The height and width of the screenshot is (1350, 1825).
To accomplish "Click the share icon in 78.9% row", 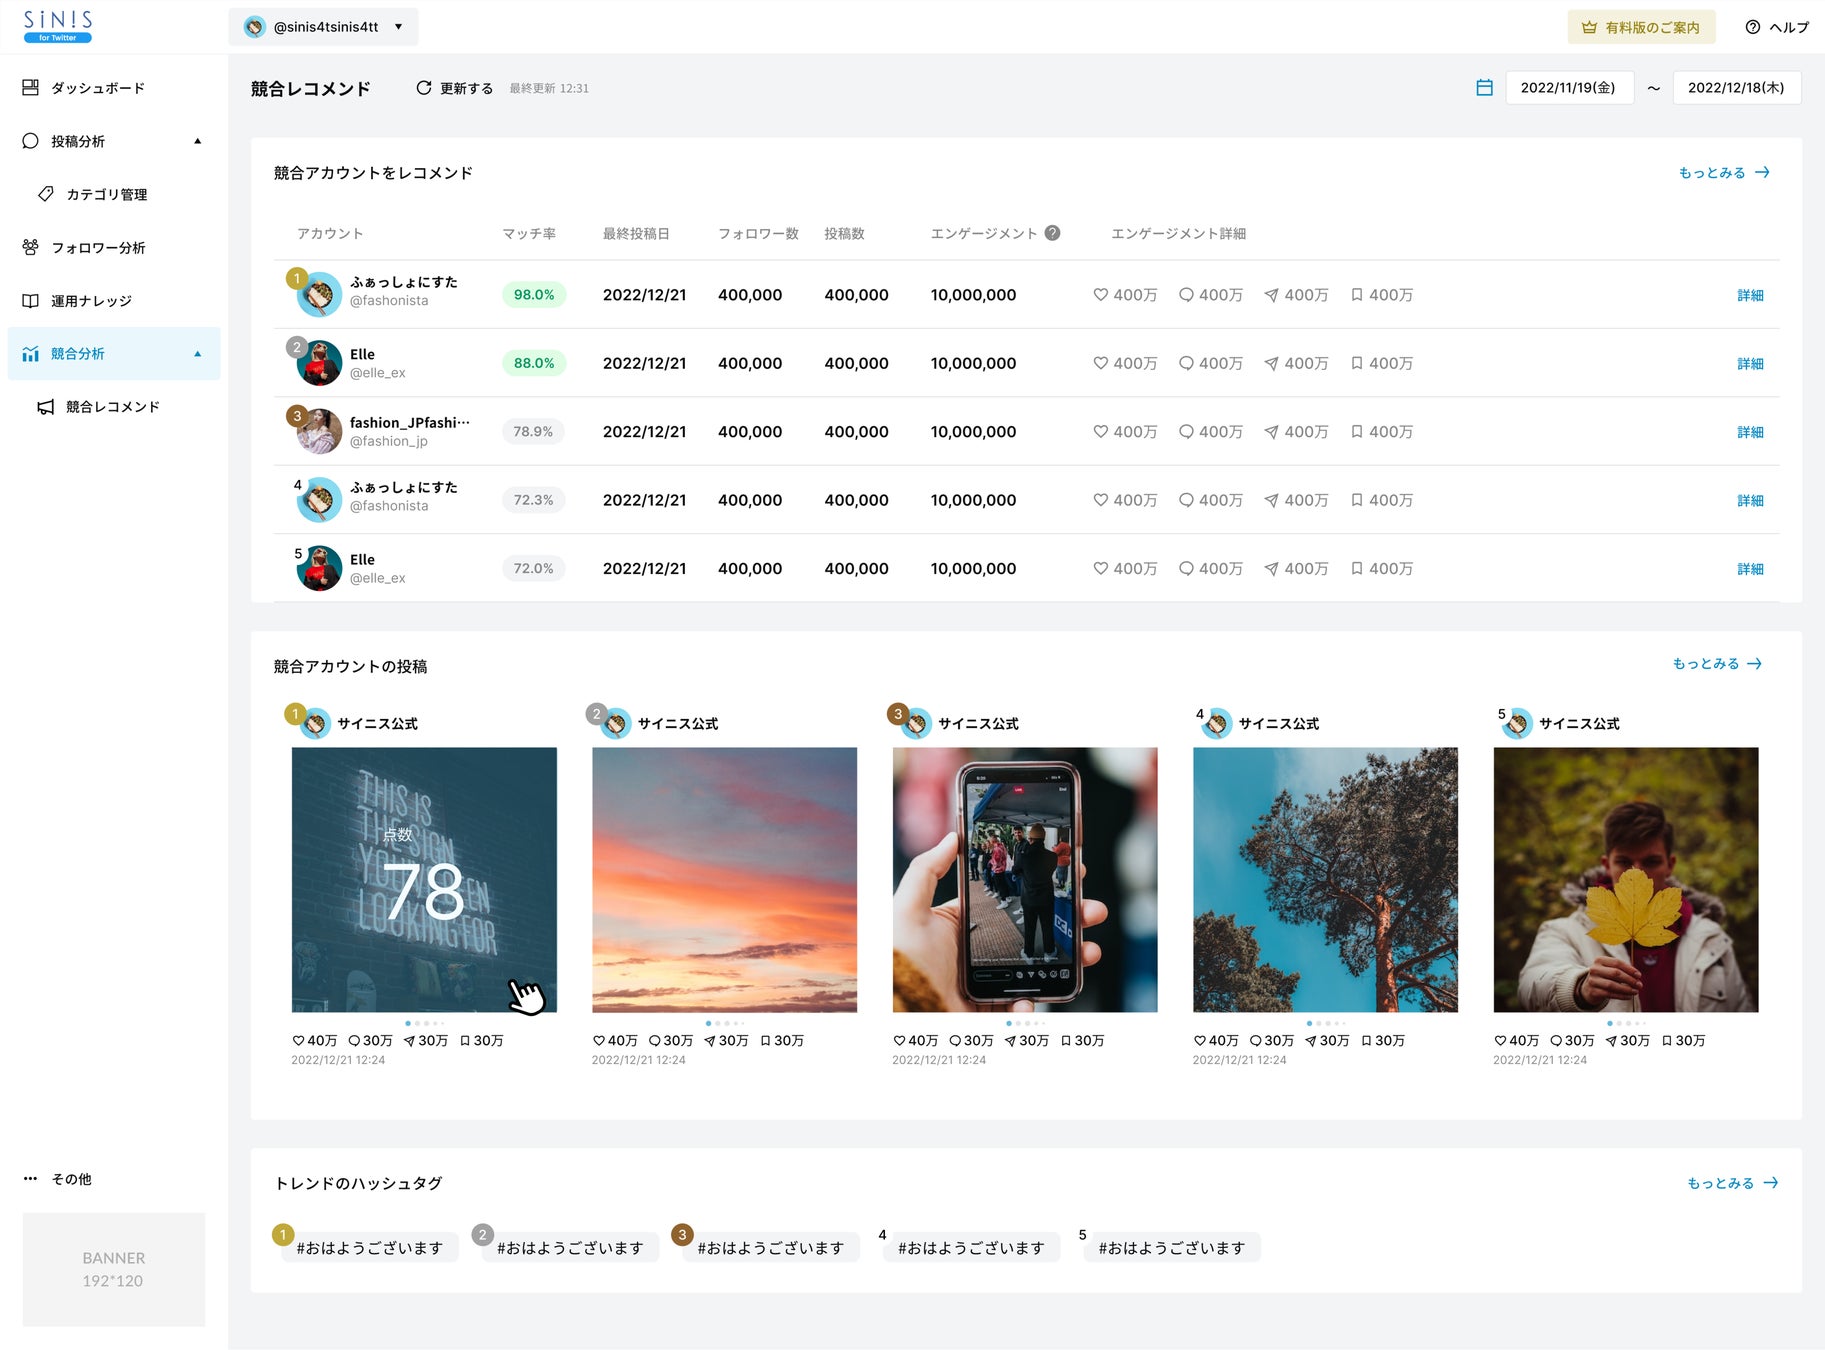I will (1271, 432).
